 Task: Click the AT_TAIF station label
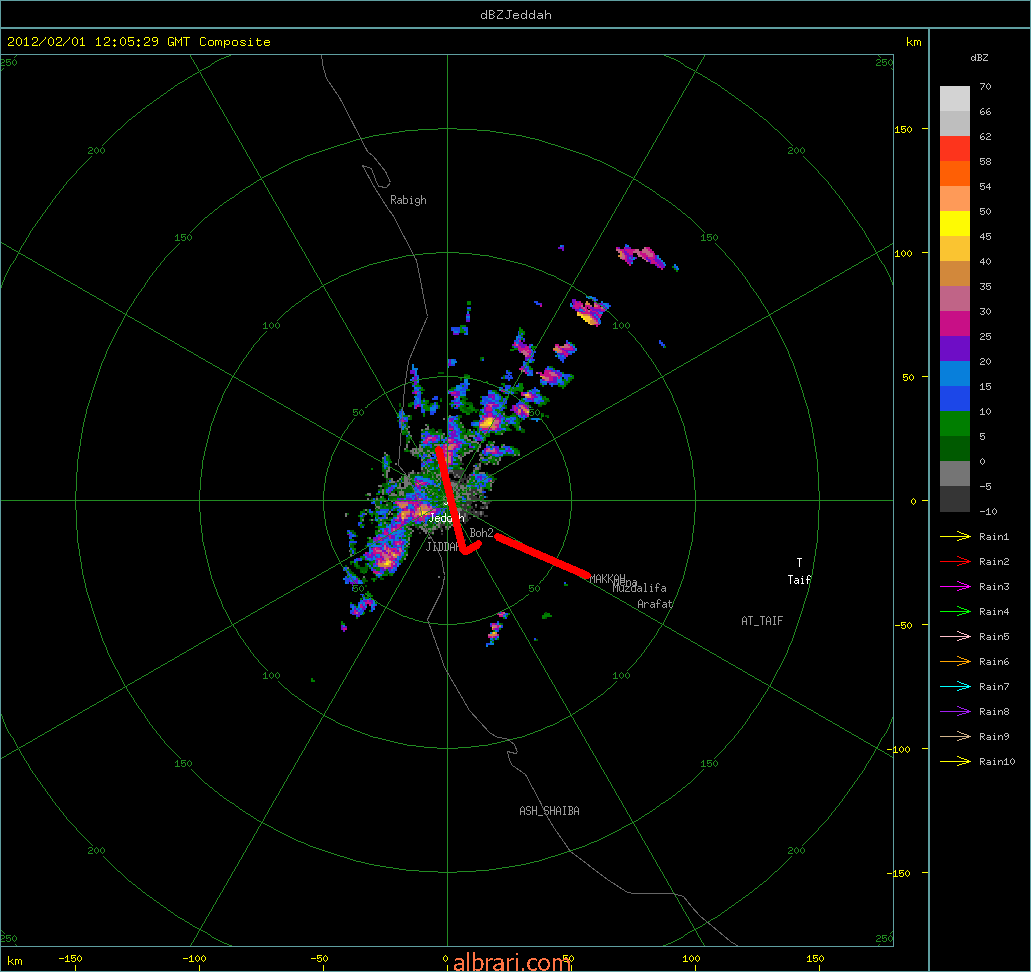(x=762, y=621)
